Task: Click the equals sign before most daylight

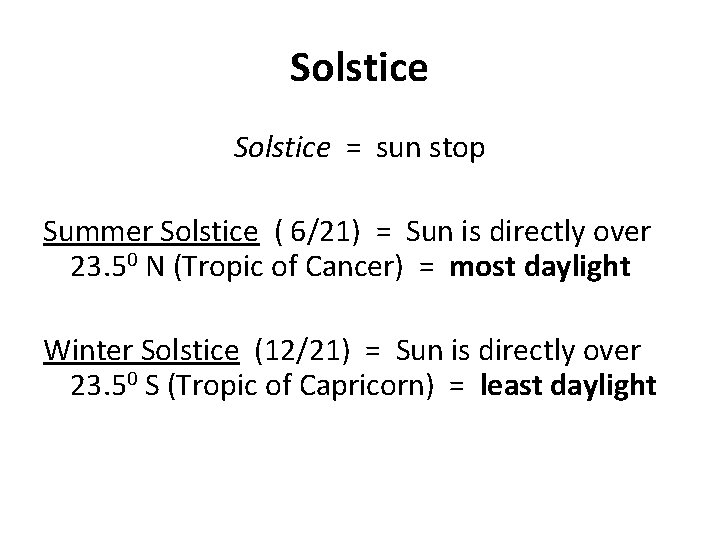Action: pyautogui.click(x=426, y=268)
